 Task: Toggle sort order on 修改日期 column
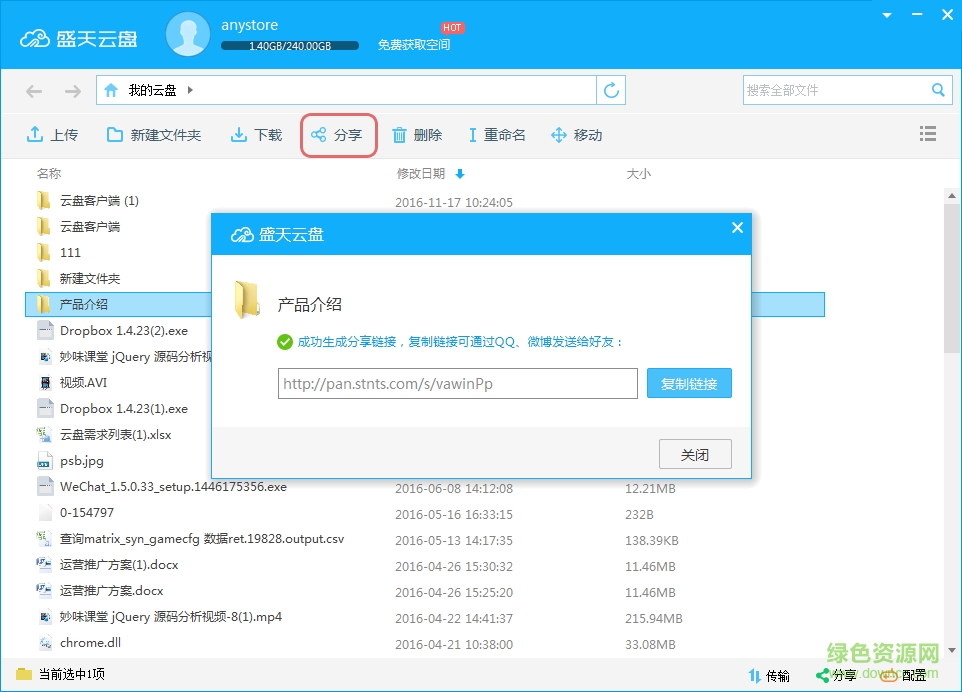pos(459,172)
